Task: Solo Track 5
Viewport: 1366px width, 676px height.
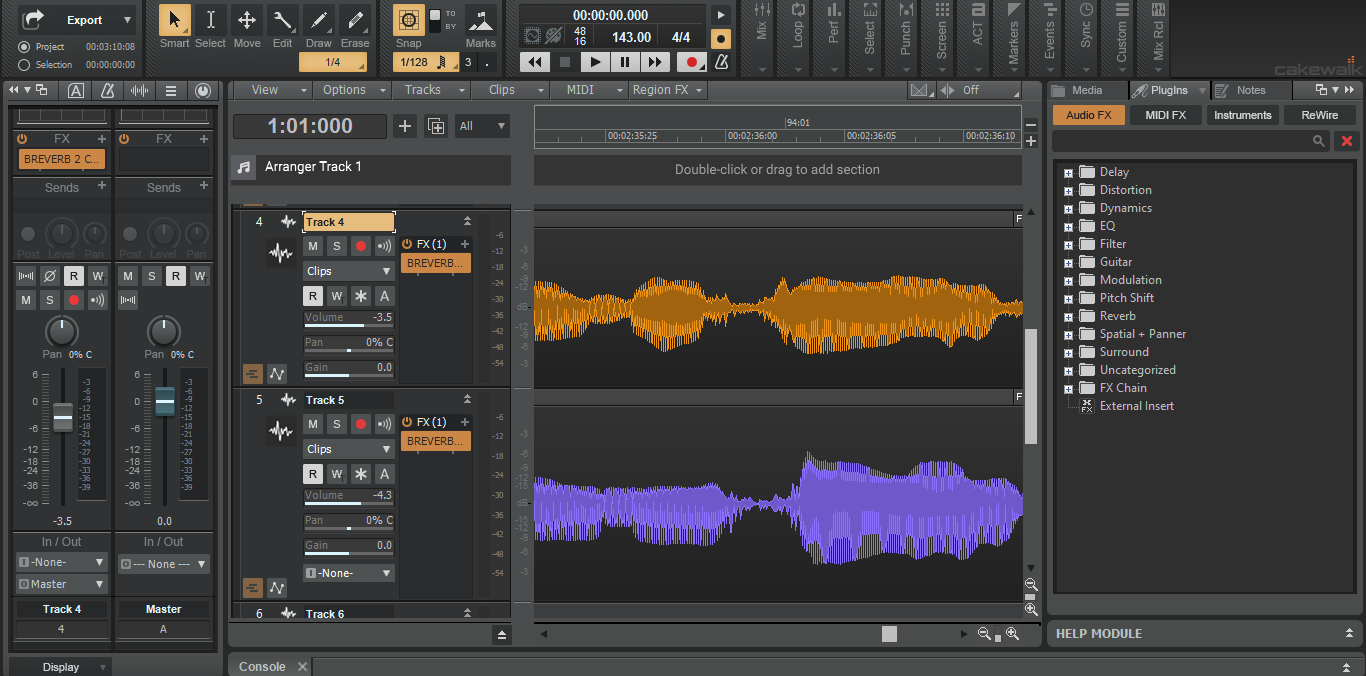Action: coord(337,424)
